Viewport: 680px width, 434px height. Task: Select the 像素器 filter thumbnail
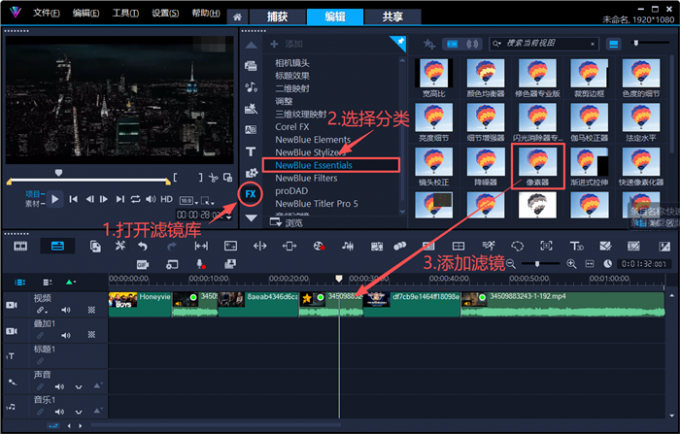(x=538, y=167)
